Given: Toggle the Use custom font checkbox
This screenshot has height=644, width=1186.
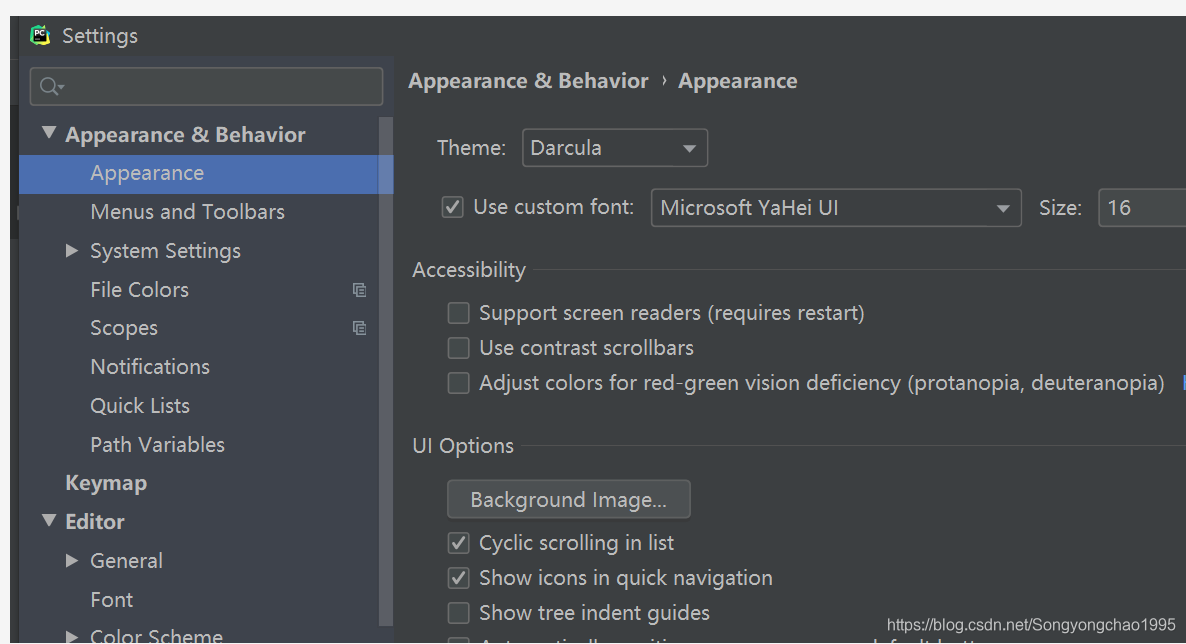Looking at the screenshot, I should 453,208.
